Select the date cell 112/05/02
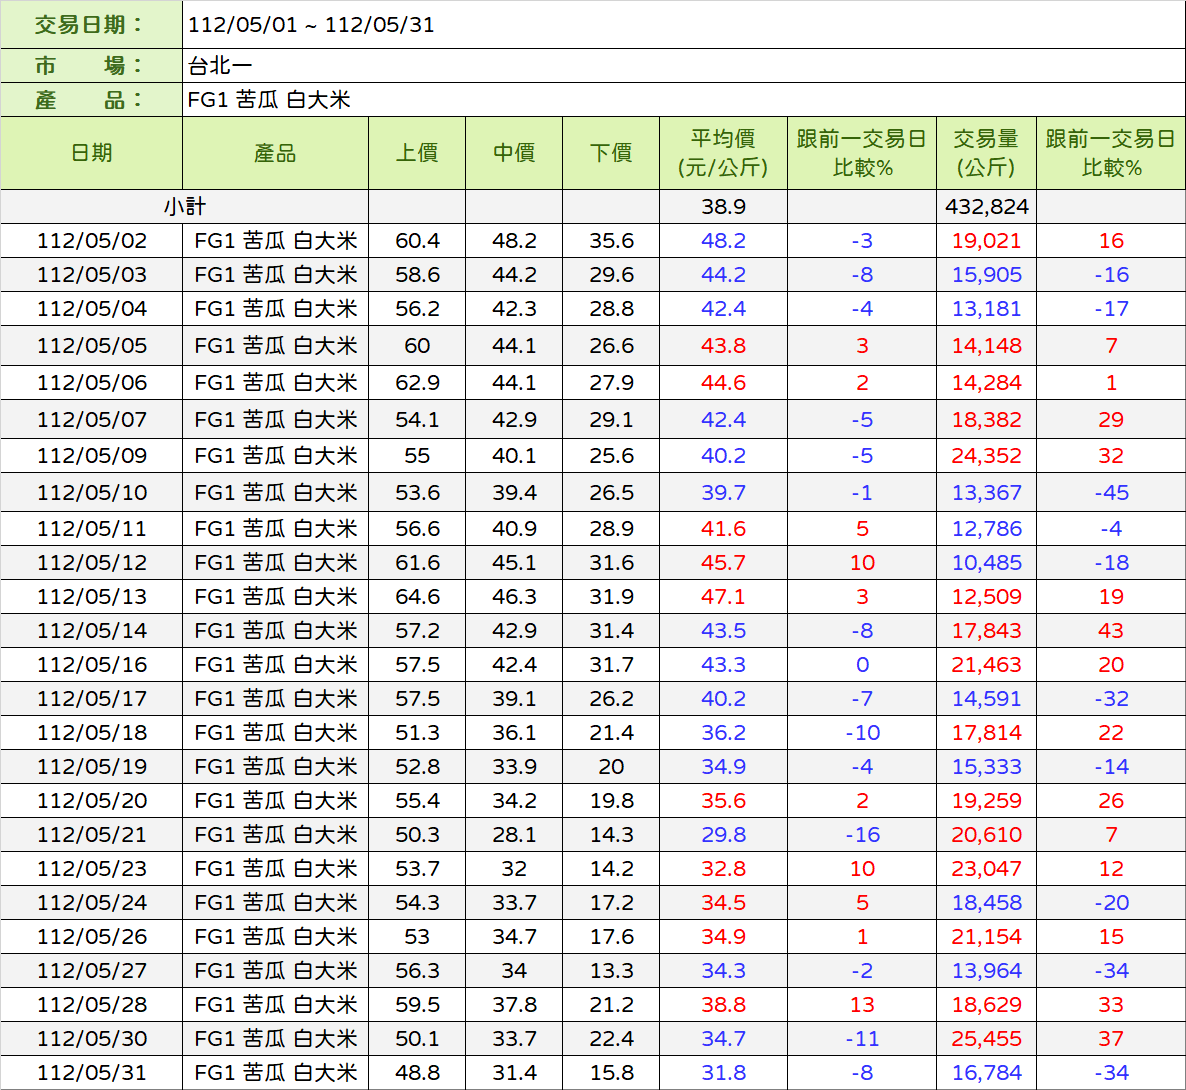Screen dimensions: 1186x1090 coord(92,241)
